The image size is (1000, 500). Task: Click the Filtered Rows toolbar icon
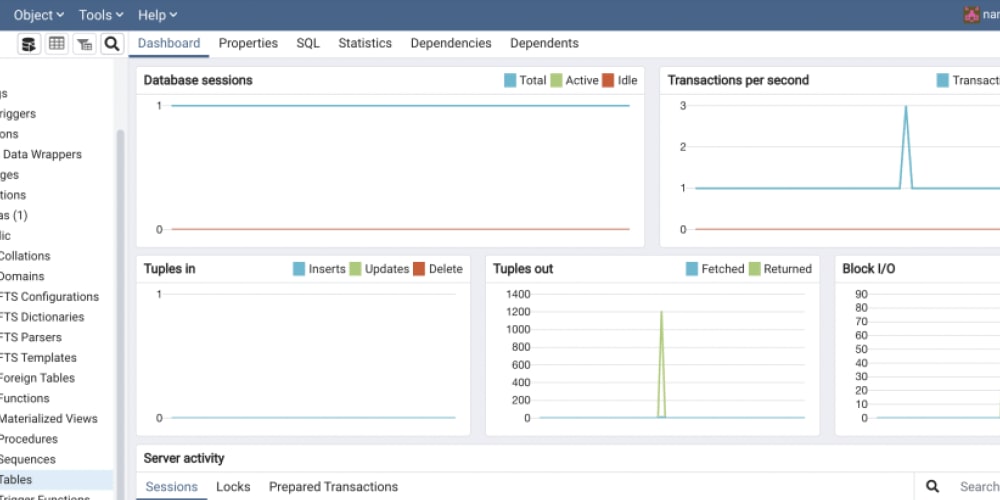tap(84, 44)
